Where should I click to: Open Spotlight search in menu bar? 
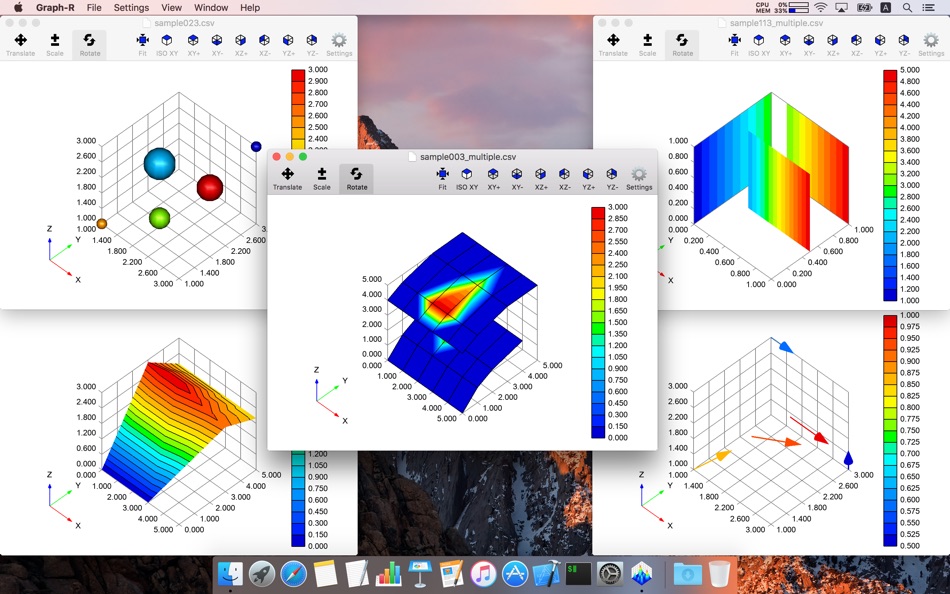click(907, 7)
